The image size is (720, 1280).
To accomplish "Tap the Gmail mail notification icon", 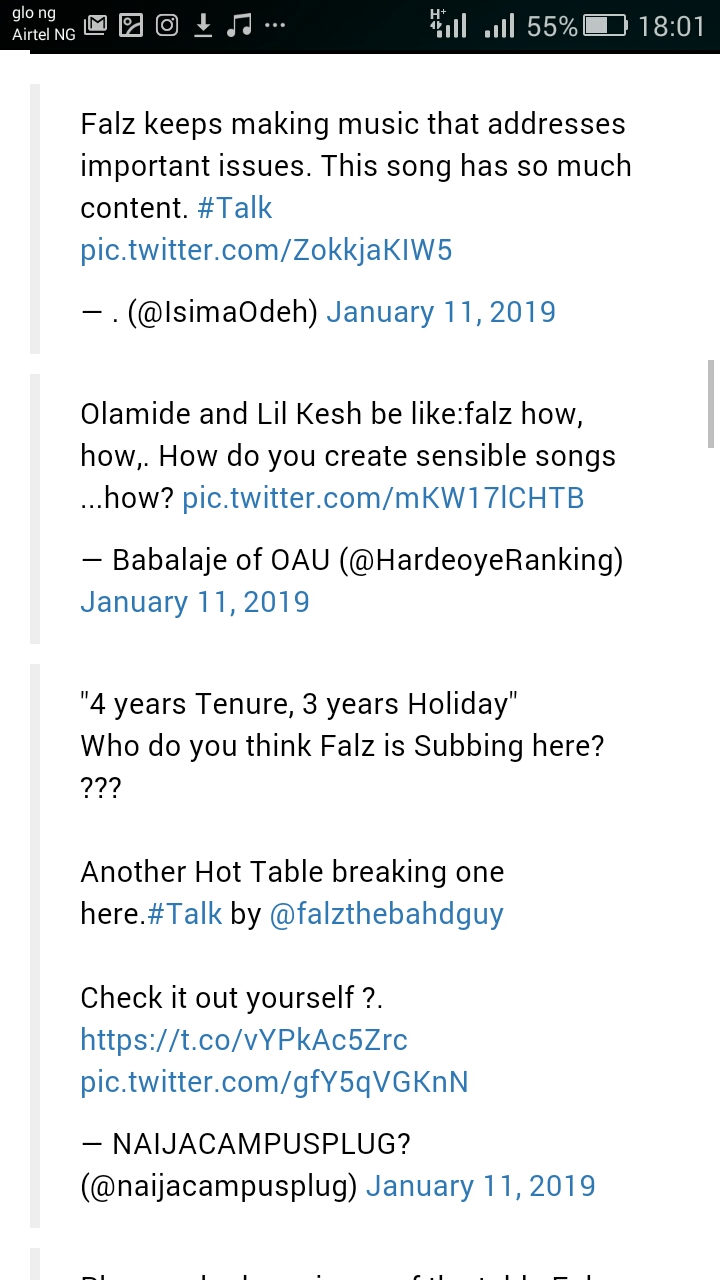I will point(96,26).
